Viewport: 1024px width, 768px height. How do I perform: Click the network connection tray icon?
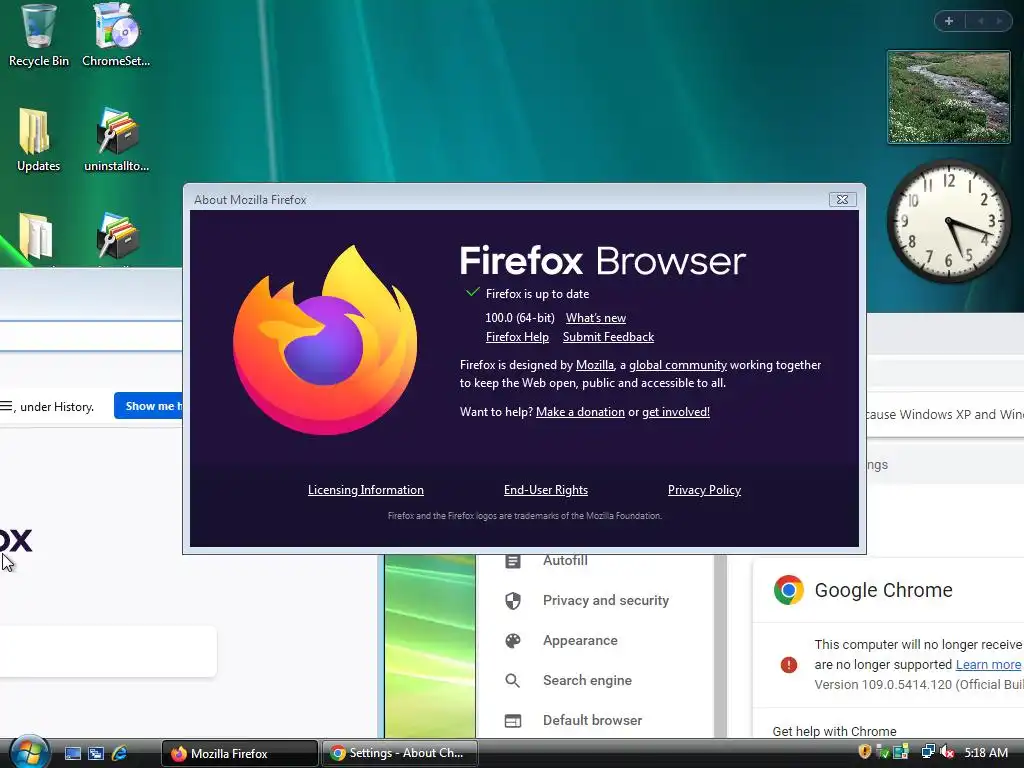tap(927, 752)
